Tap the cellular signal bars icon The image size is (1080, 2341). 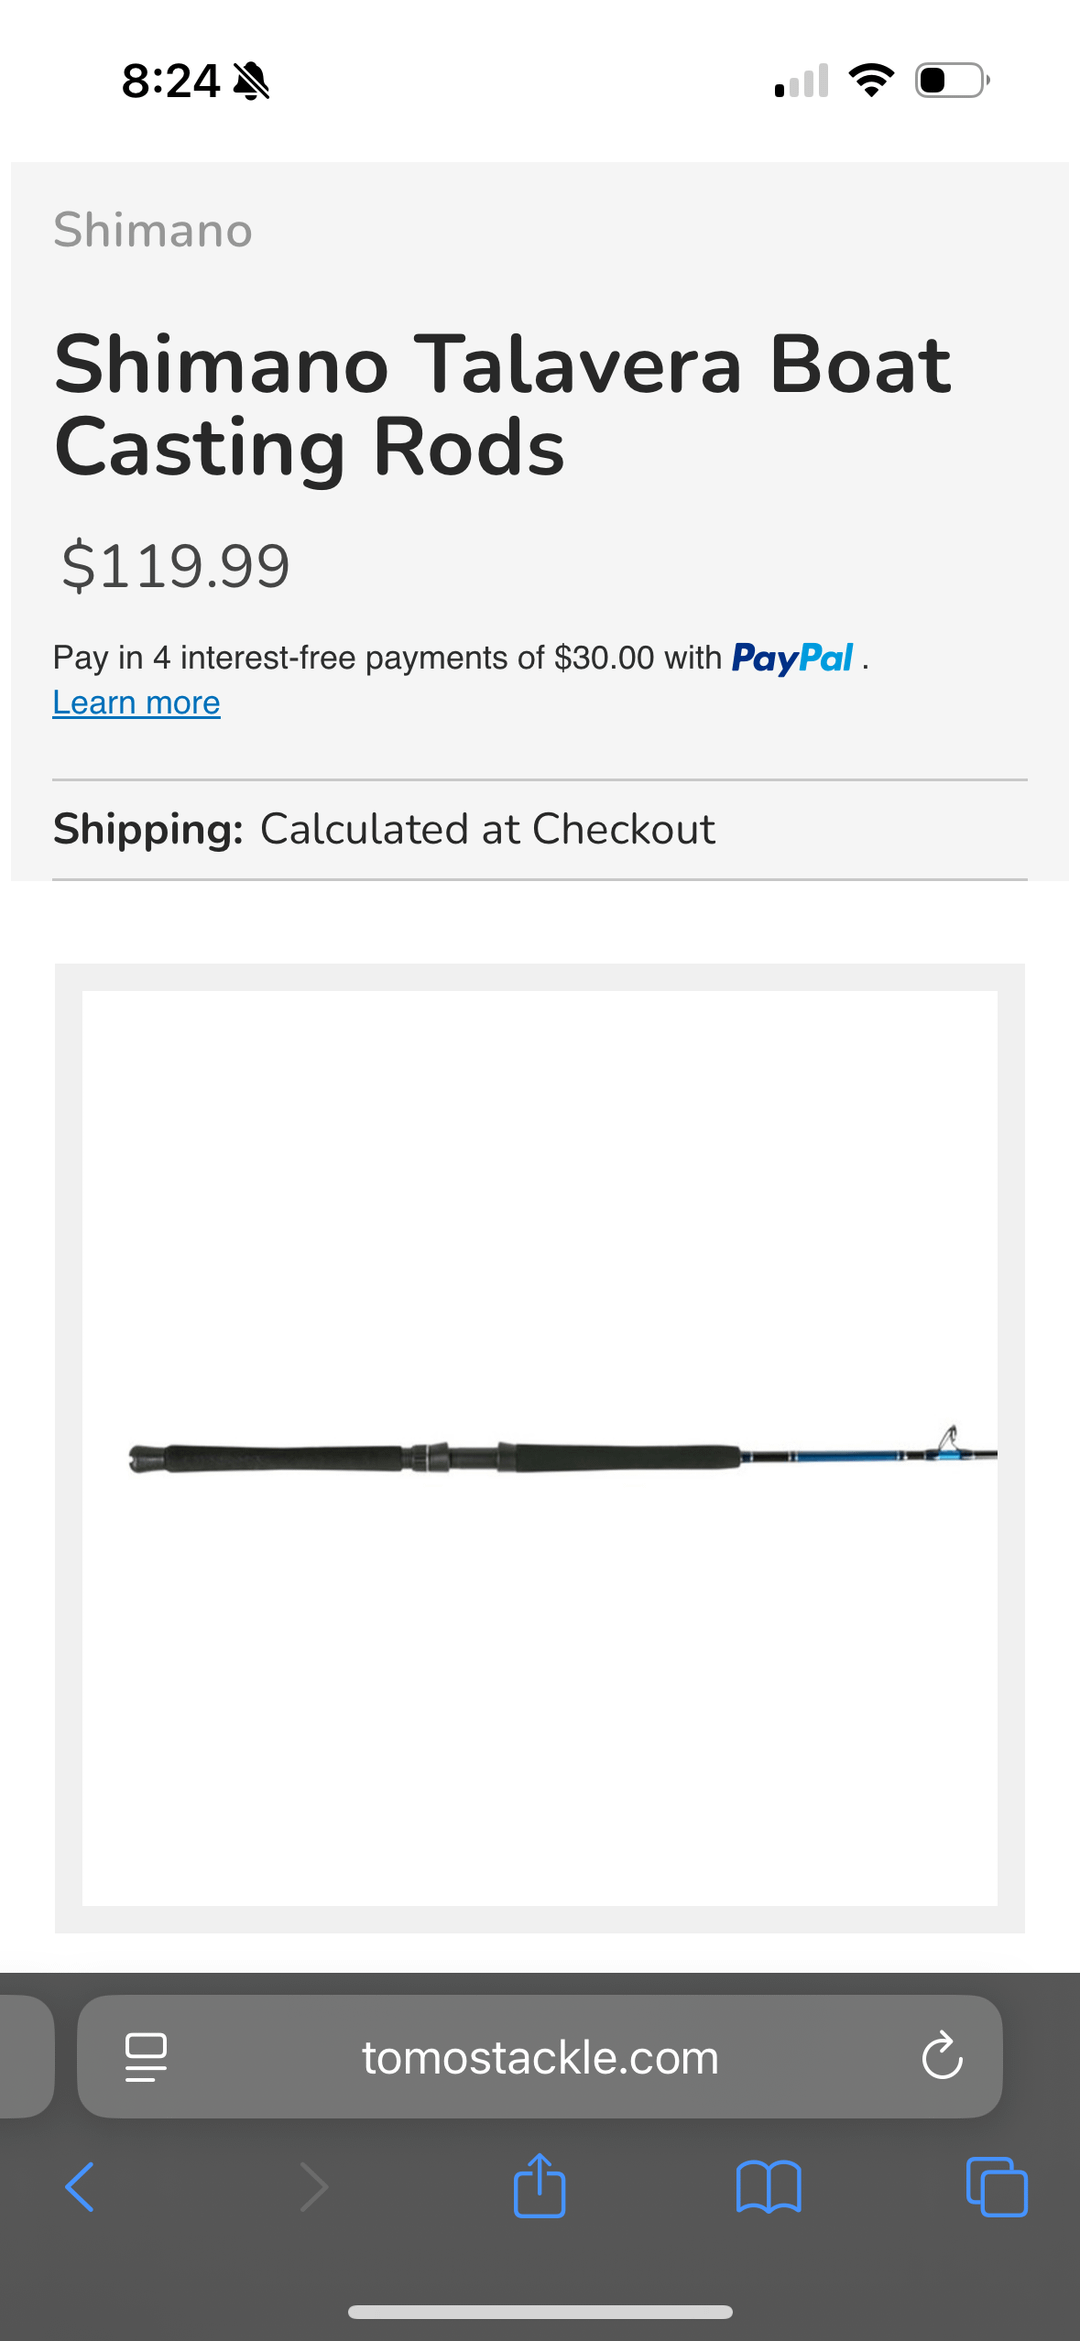(801, 81)
